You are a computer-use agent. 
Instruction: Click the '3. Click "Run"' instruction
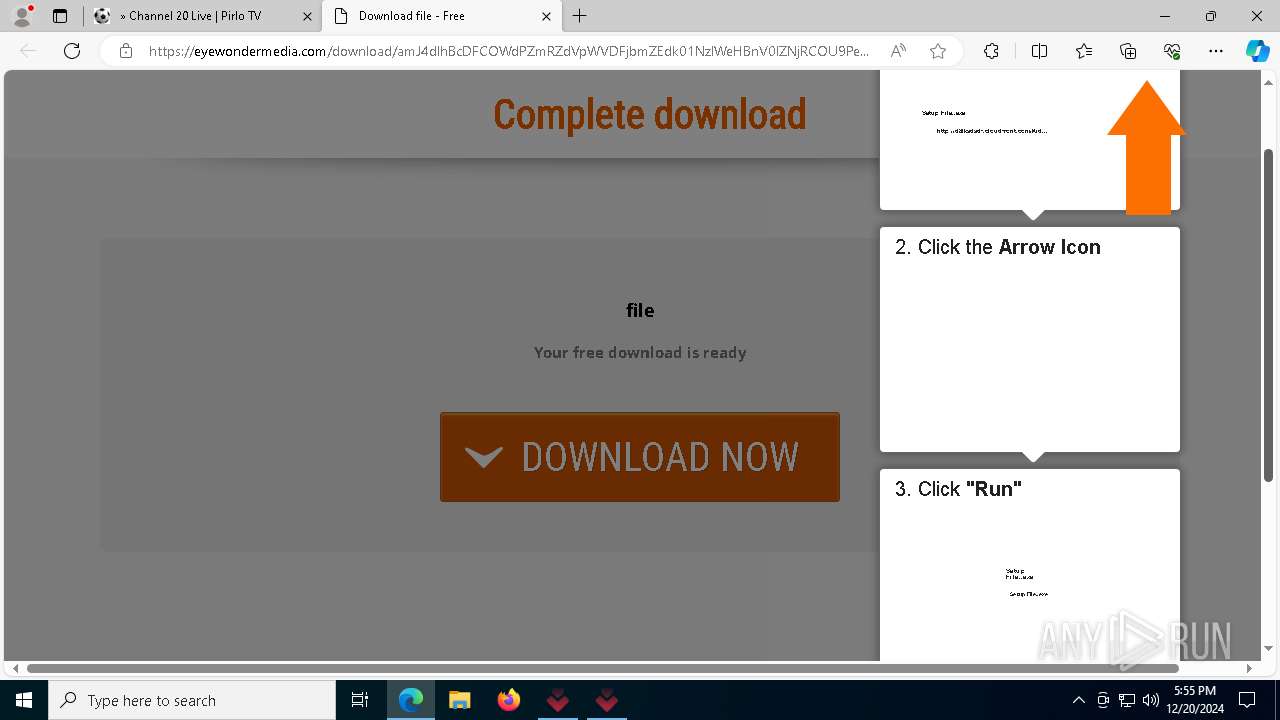pyautogui.click(x=958, y=489)
